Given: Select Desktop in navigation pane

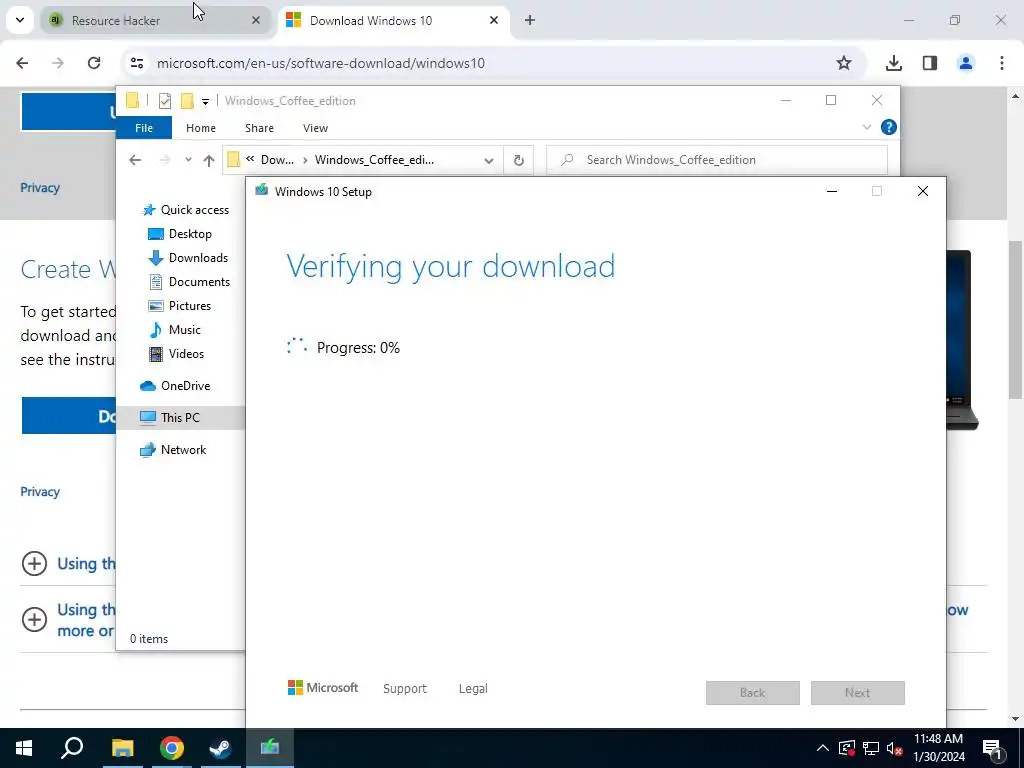Looking at the screenshot, I should pyautogui.click(x=180, y=234).
